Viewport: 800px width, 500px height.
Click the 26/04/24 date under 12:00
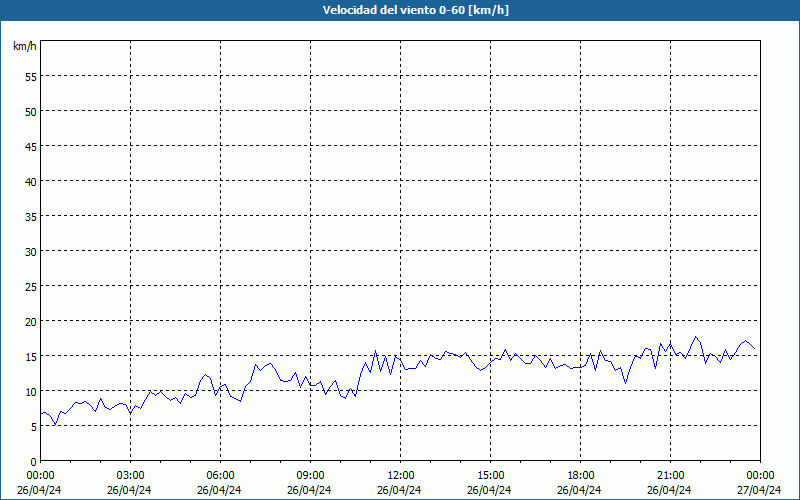click(399, 490)
